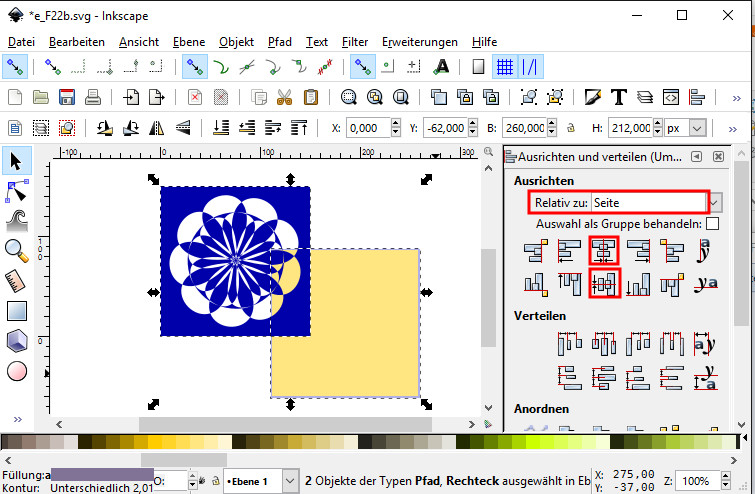This screenshot has width=755, height=494.
Task: Check 'Auswahl als Gruppe behandeln'
Action: click(x=712, y=224)
